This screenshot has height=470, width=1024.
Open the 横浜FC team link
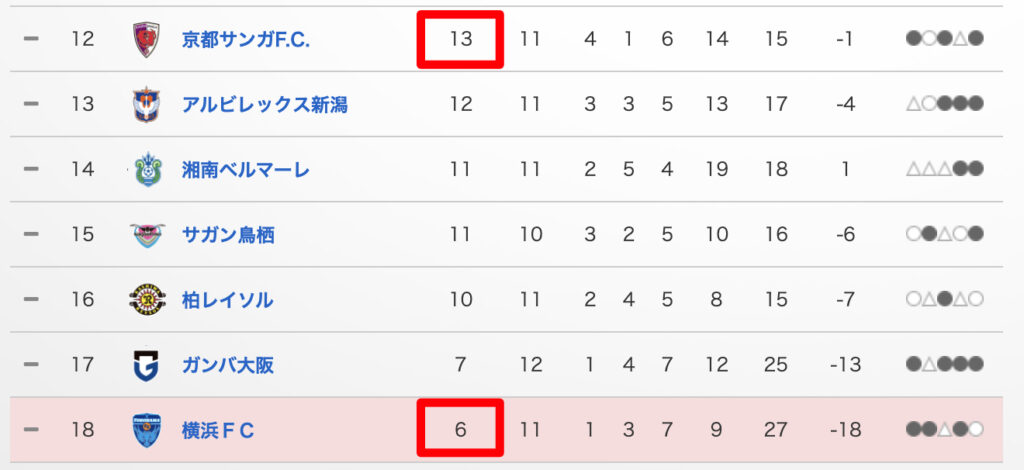[218, 431]
